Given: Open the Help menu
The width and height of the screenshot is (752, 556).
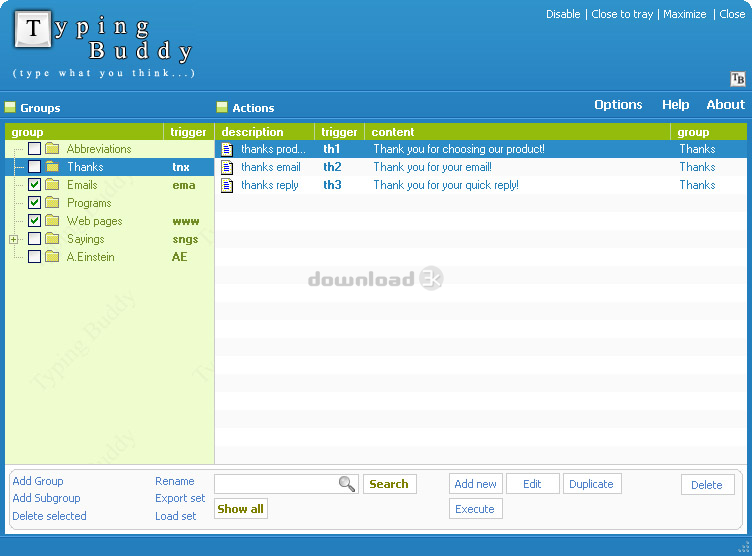Looking at the screenshot, I should click(x=675, y=105).
